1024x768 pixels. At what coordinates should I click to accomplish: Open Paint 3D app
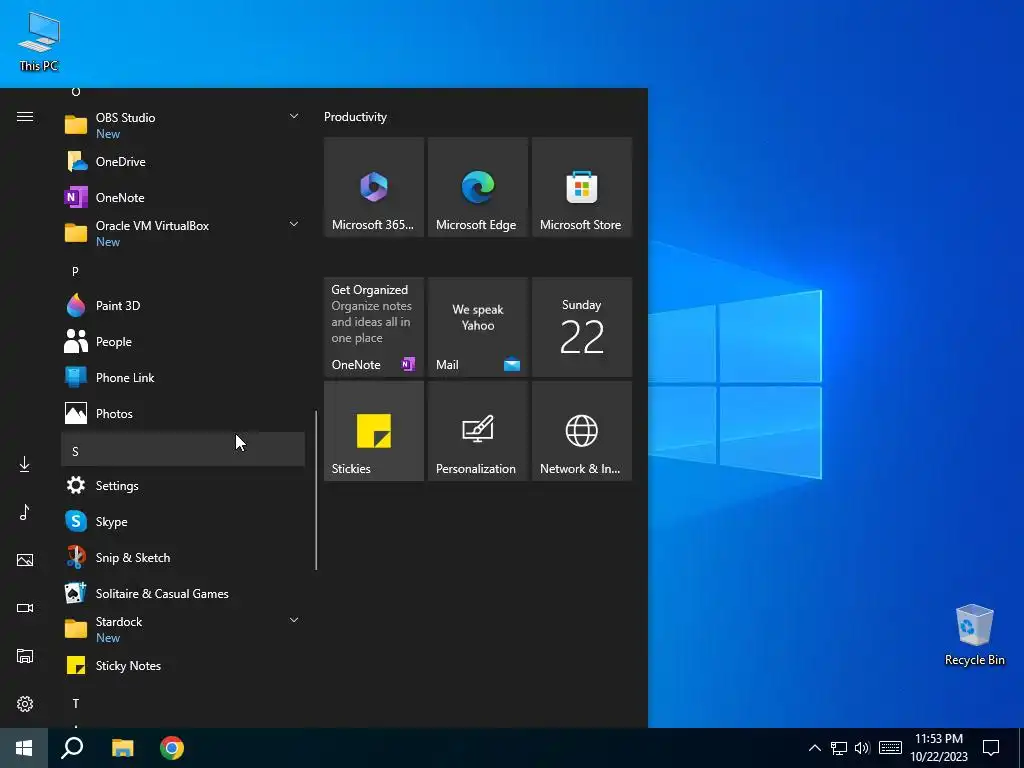pos(183,306)
